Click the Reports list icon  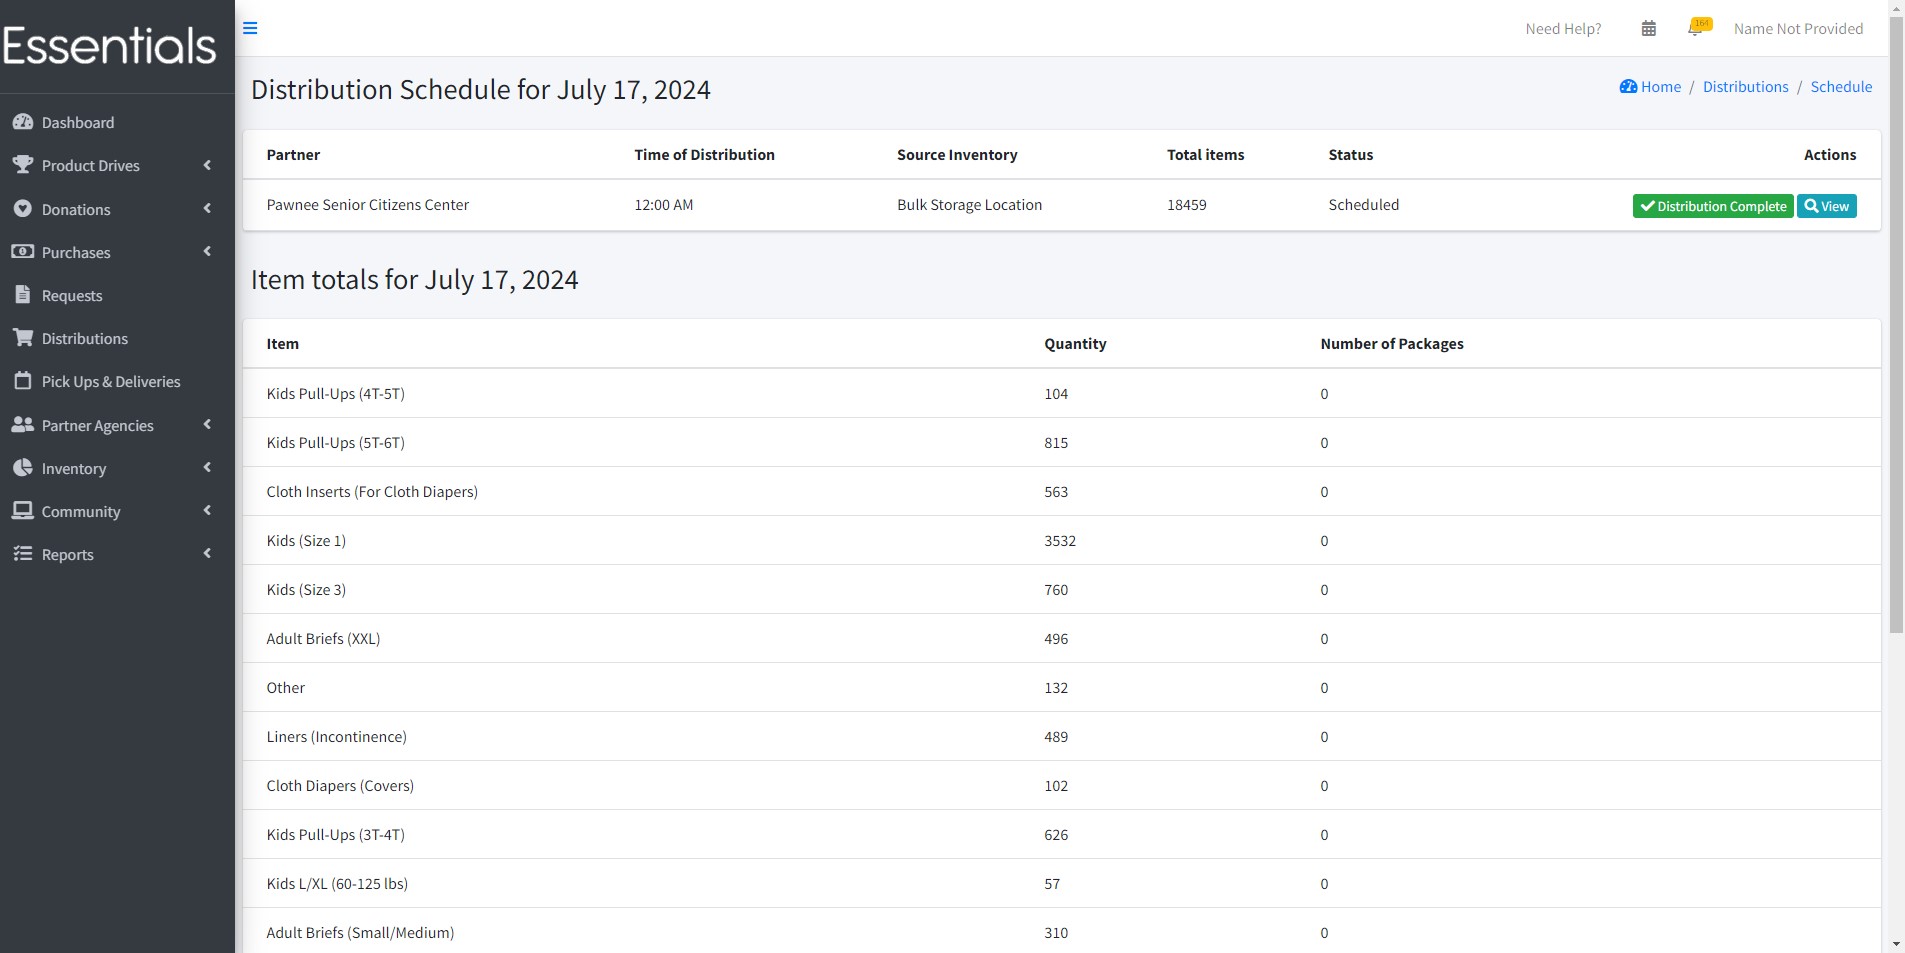(x=23, y=554)
